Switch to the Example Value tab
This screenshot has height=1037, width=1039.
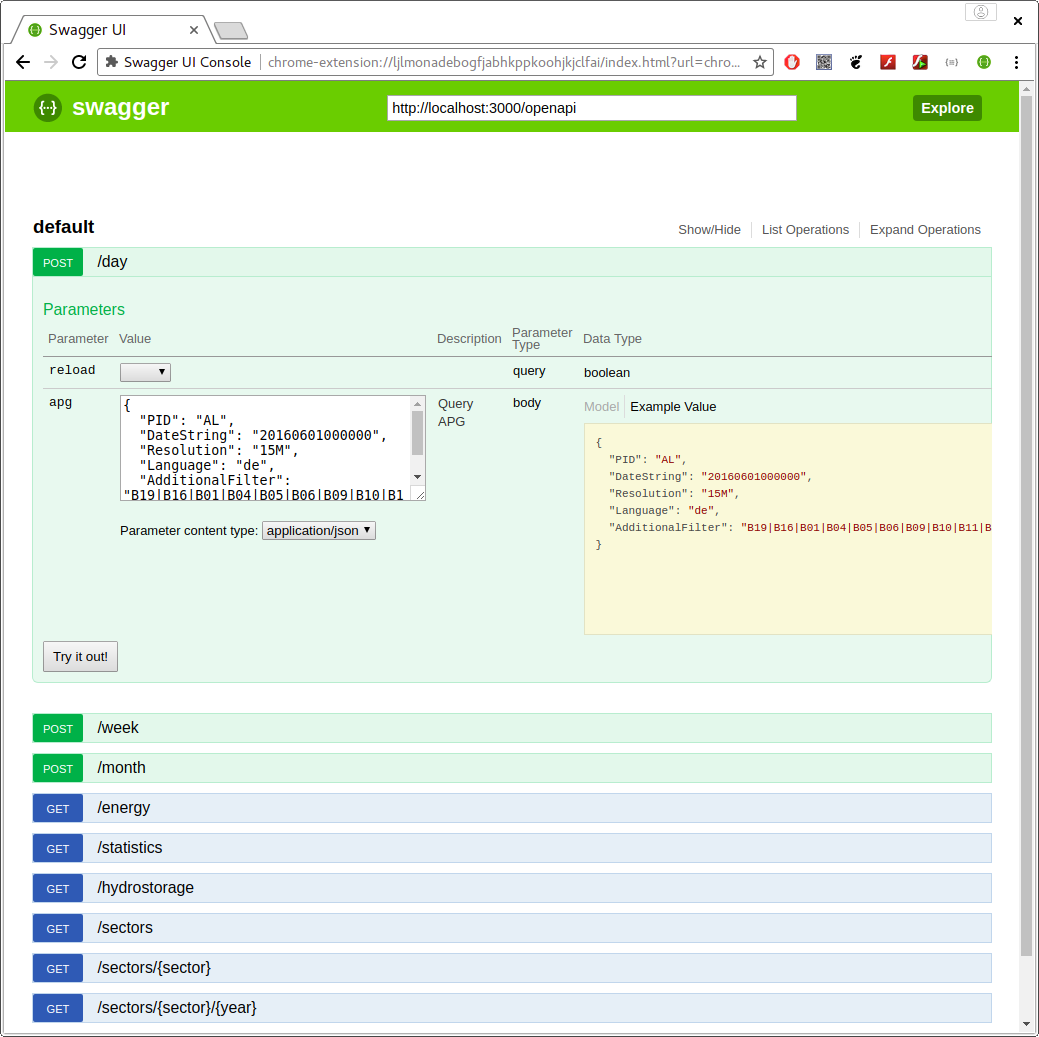[673, 407]
